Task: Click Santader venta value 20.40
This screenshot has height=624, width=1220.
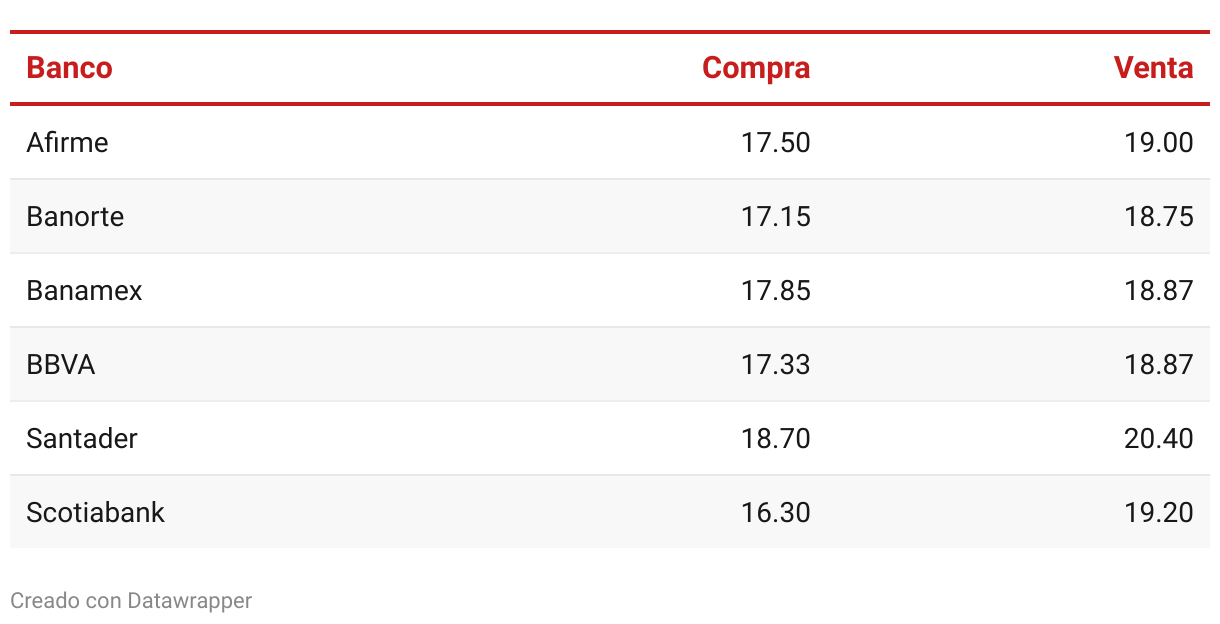Action: point(1159,438)
